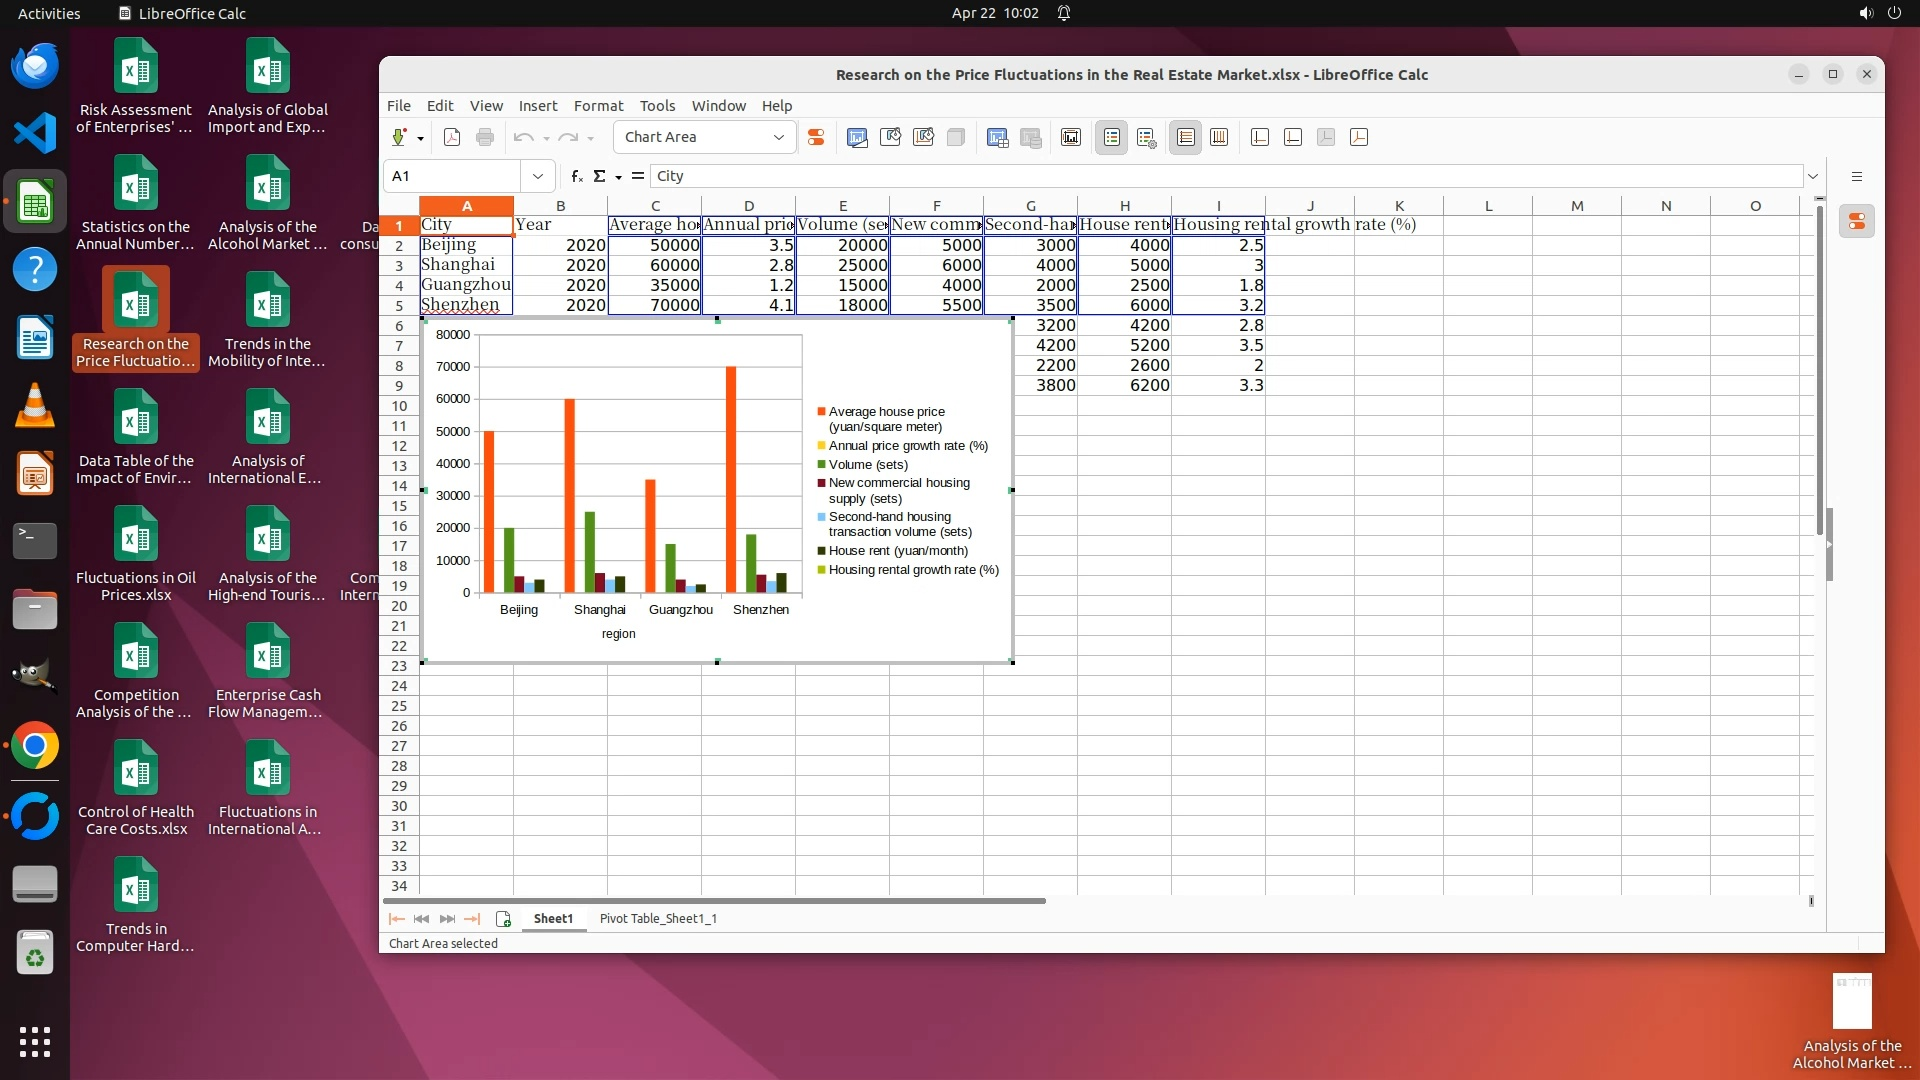Click the All Axes toolbar icon
Image resolution: width=1920 pixels, height=1080 pixels.
click(x=1359, y=138)
